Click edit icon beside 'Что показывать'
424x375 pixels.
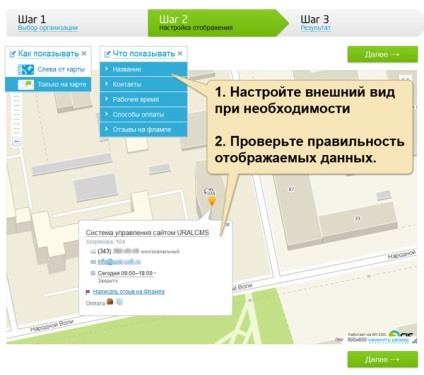[107, 54]
